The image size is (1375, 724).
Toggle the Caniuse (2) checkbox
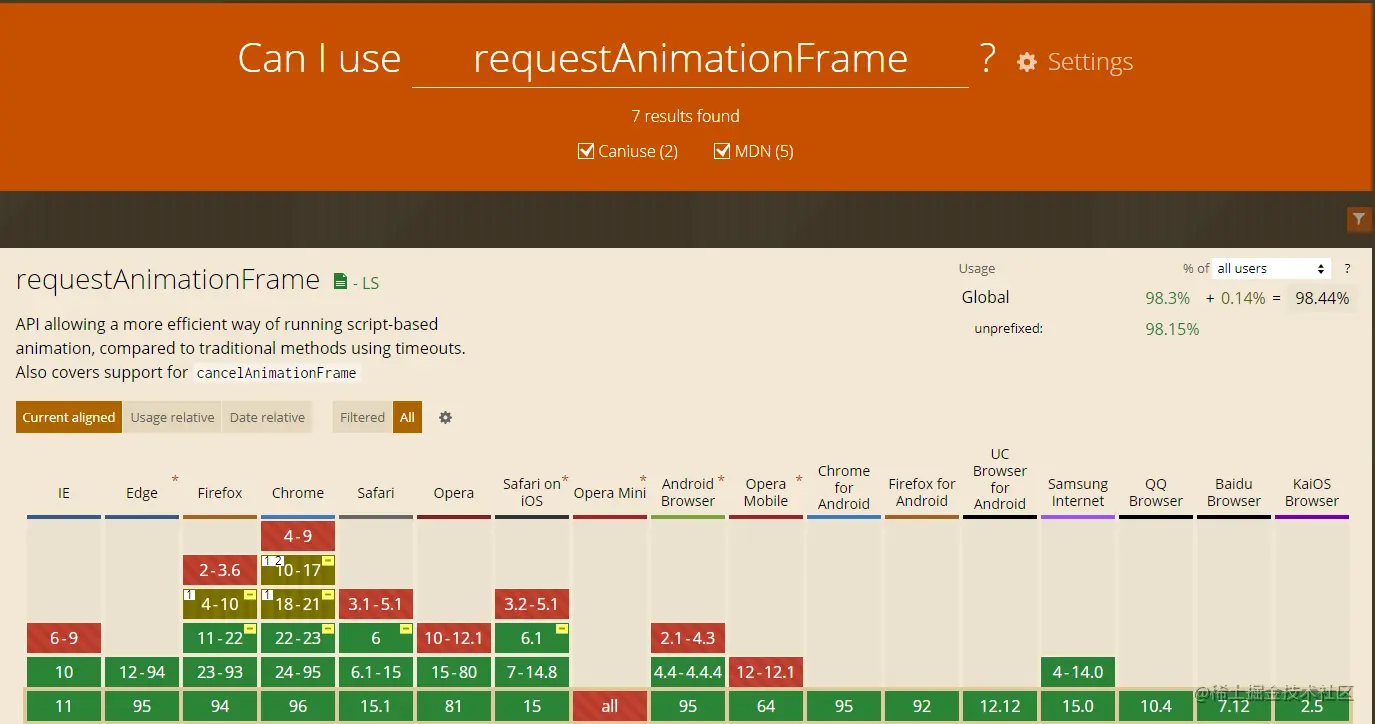(586, 151)
